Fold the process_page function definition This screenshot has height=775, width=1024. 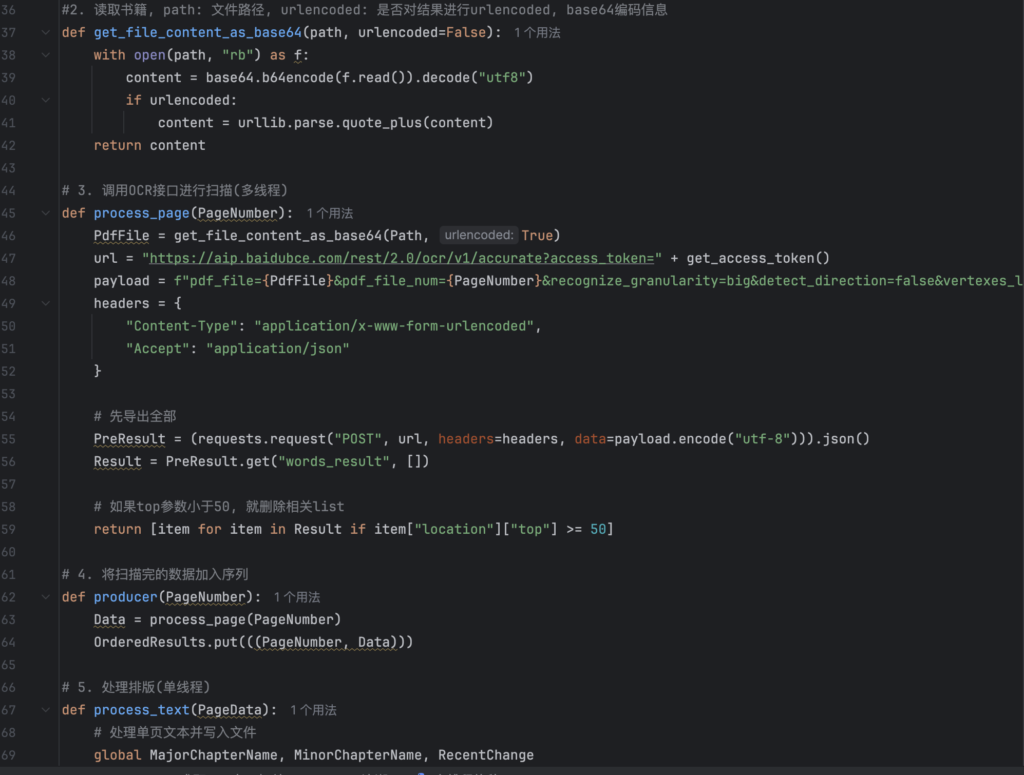(x=46, y=213)
